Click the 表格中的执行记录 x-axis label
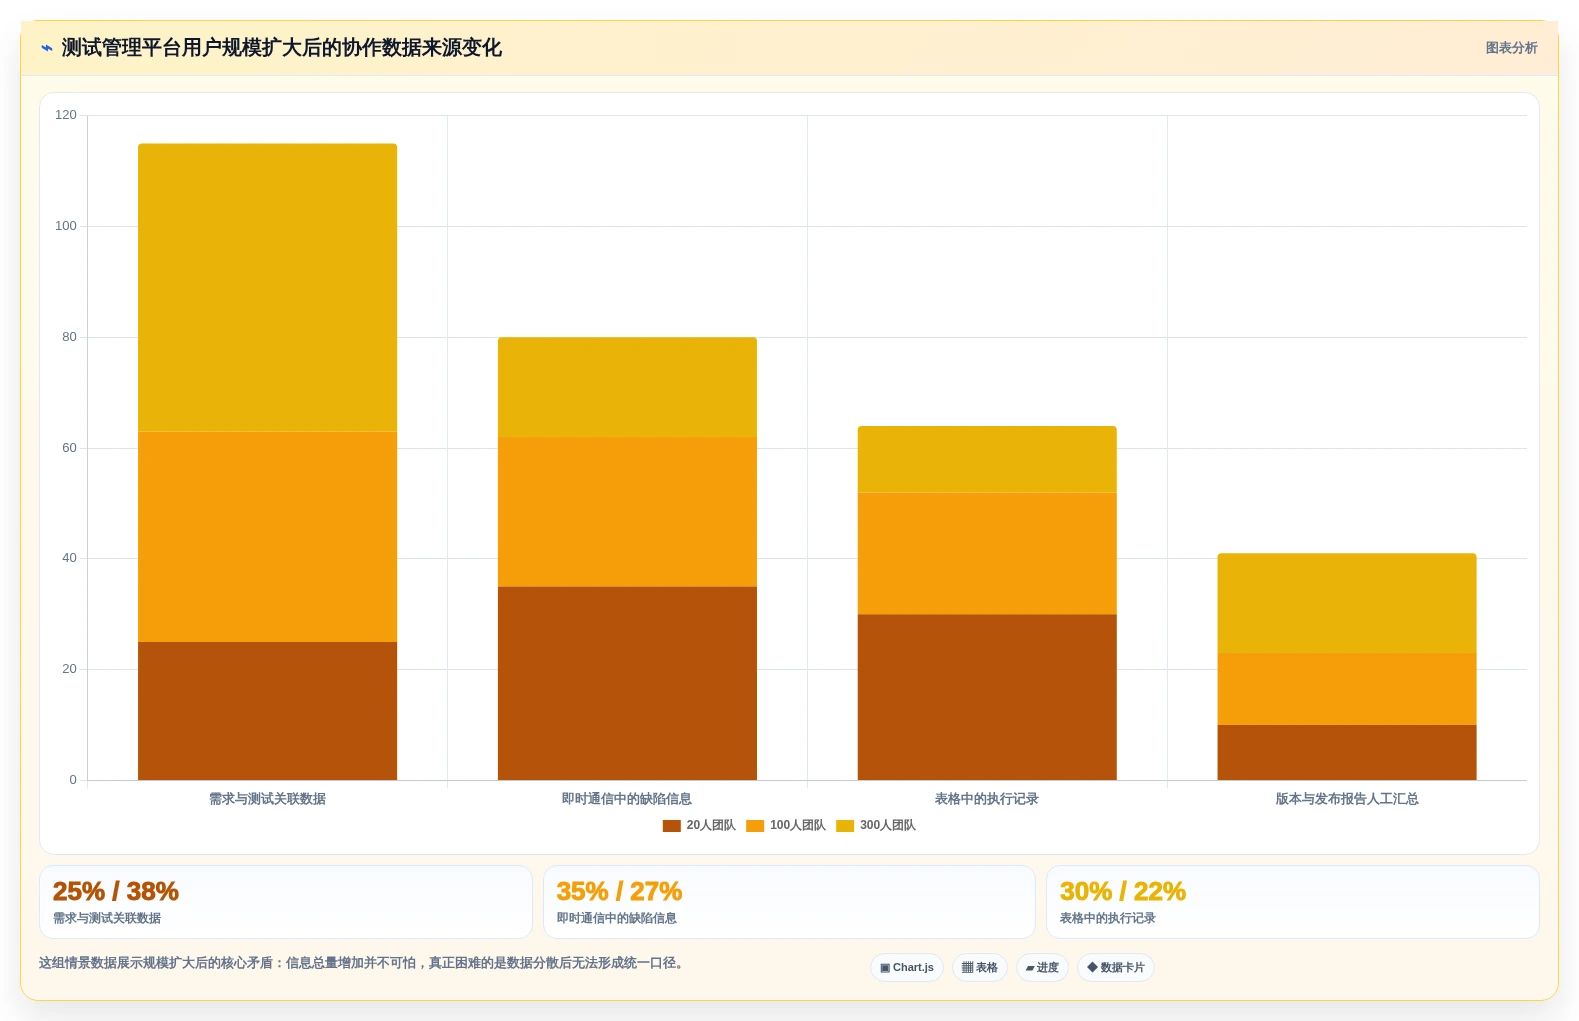The height and width of the screenshot is (1021, 1579). (x=987, y=799)
